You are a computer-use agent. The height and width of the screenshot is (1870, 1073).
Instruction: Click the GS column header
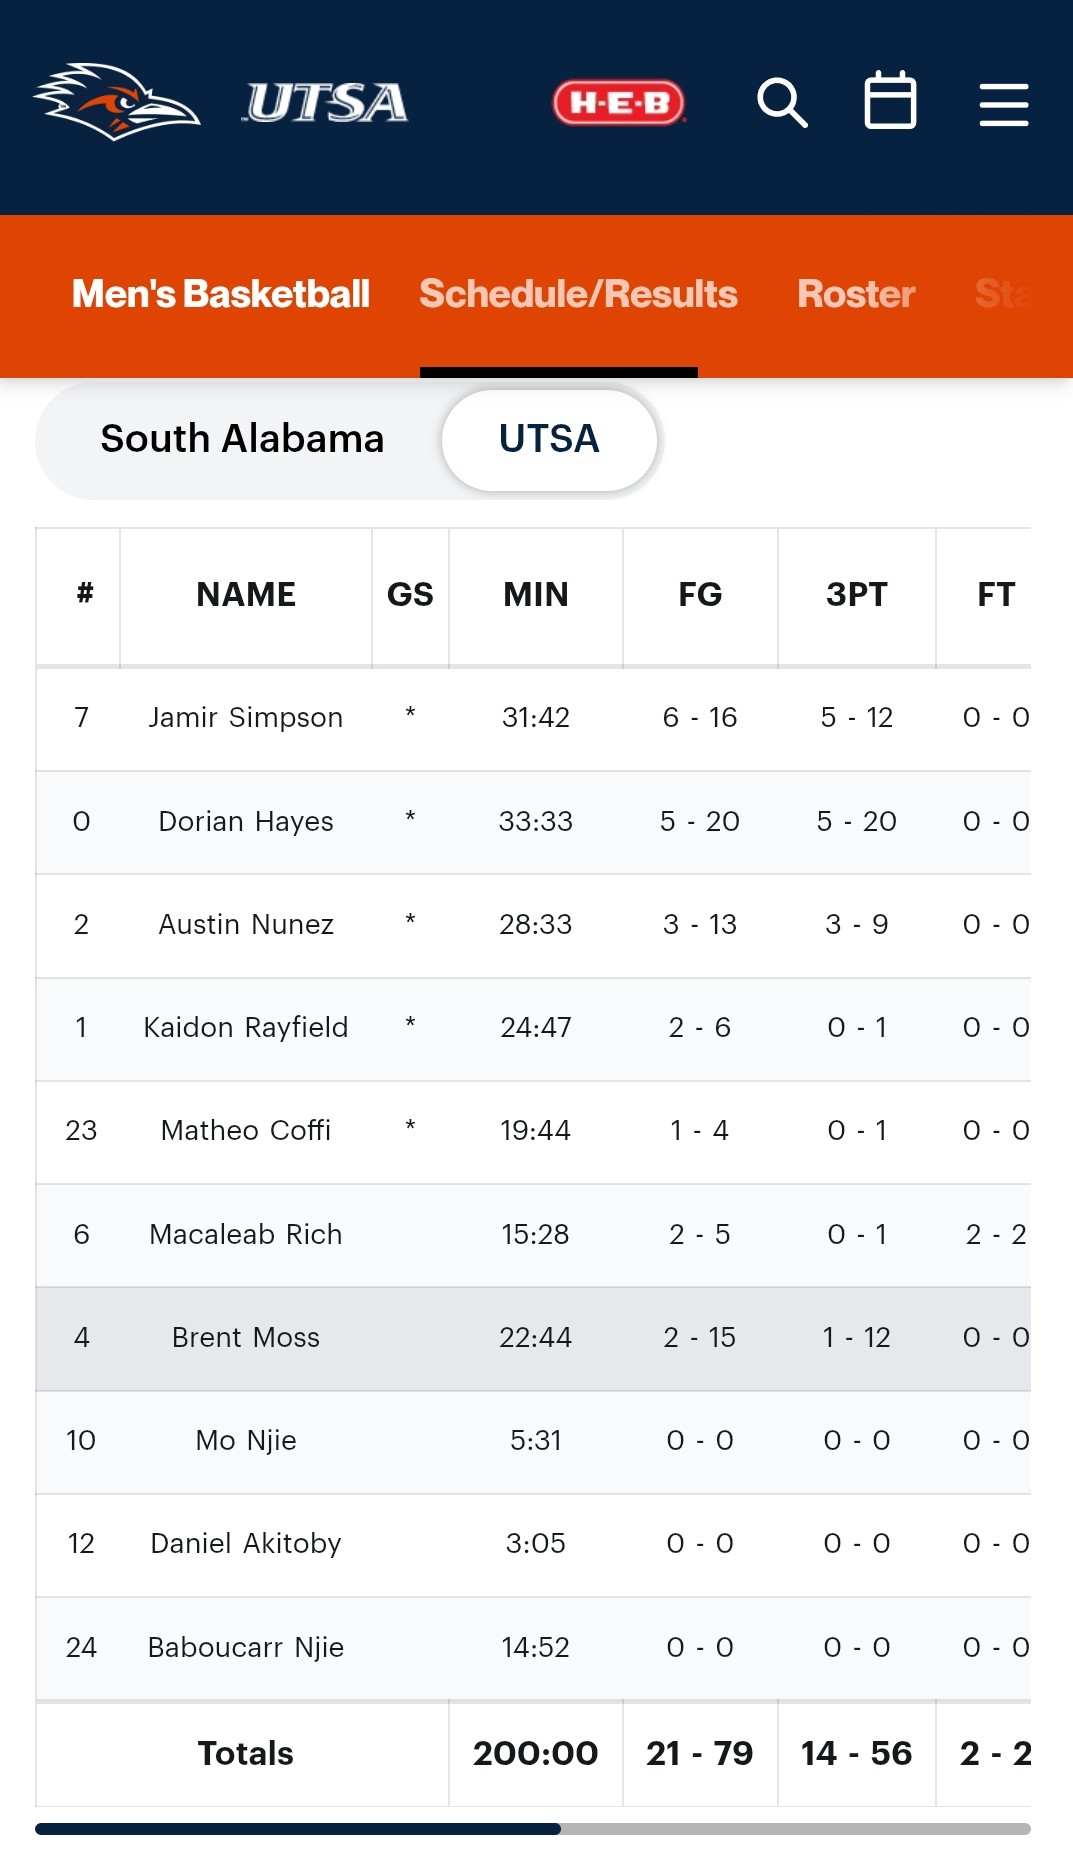point(410,595)
